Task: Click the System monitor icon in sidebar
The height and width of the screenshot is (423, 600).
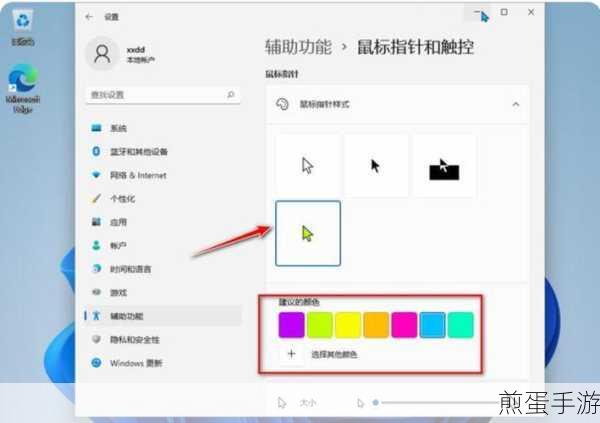Action: (96, 128)
